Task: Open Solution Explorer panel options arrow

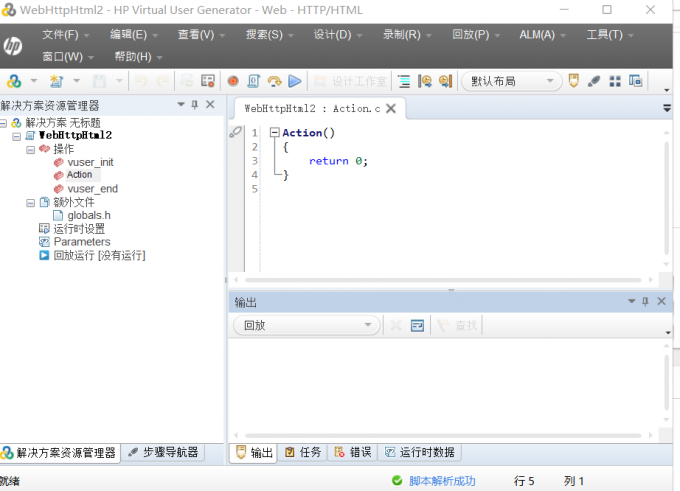Action: click(x=181, y=104)
